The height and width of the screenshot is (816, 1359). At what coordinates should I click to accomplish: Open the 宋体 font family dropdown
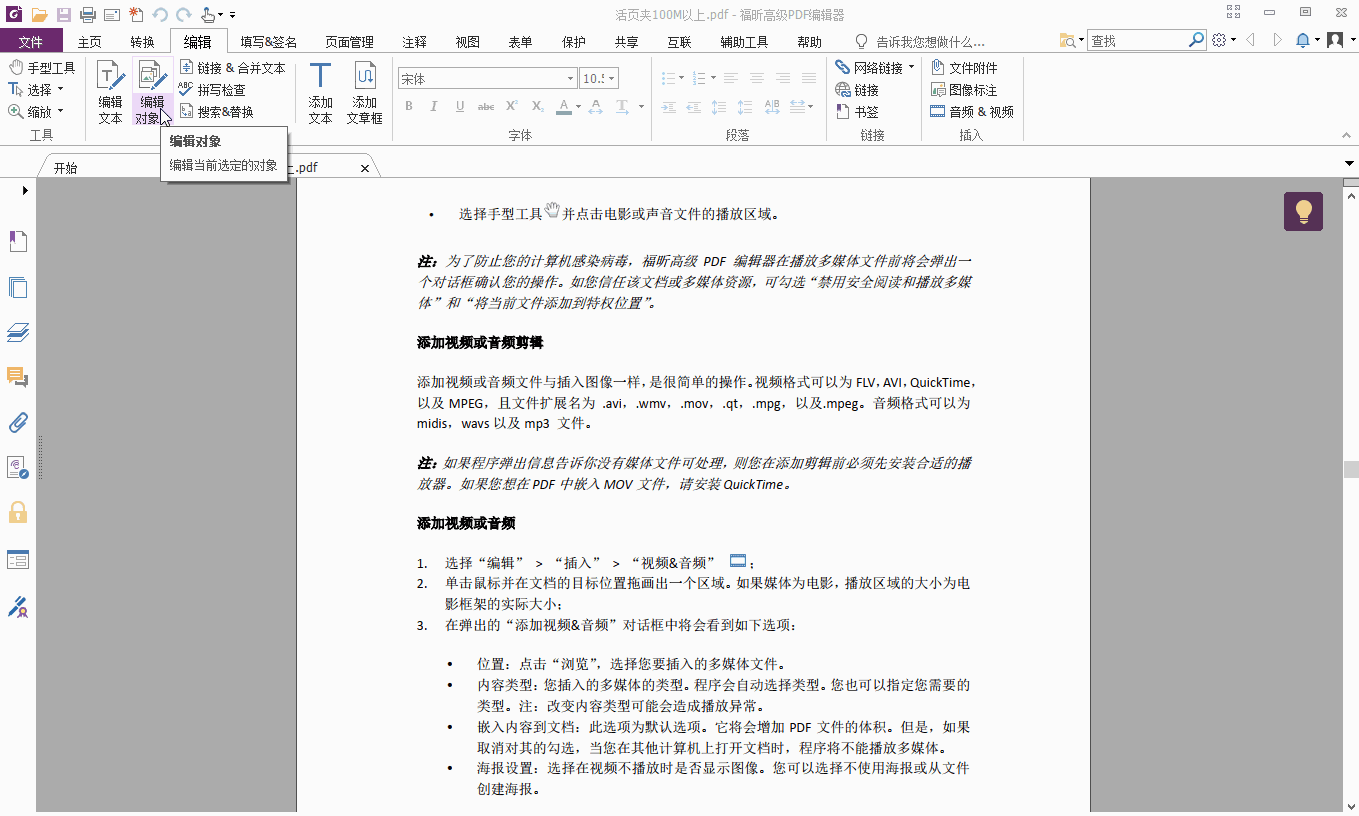click(x=570, y=77)
